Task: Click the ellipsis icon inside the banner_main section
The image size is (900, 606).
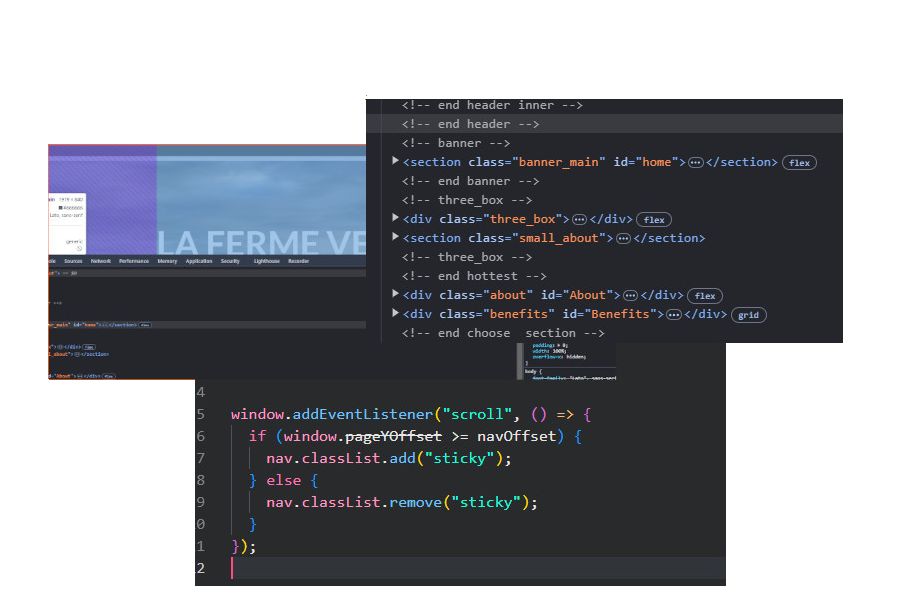Action: click(x=695, y=162)
